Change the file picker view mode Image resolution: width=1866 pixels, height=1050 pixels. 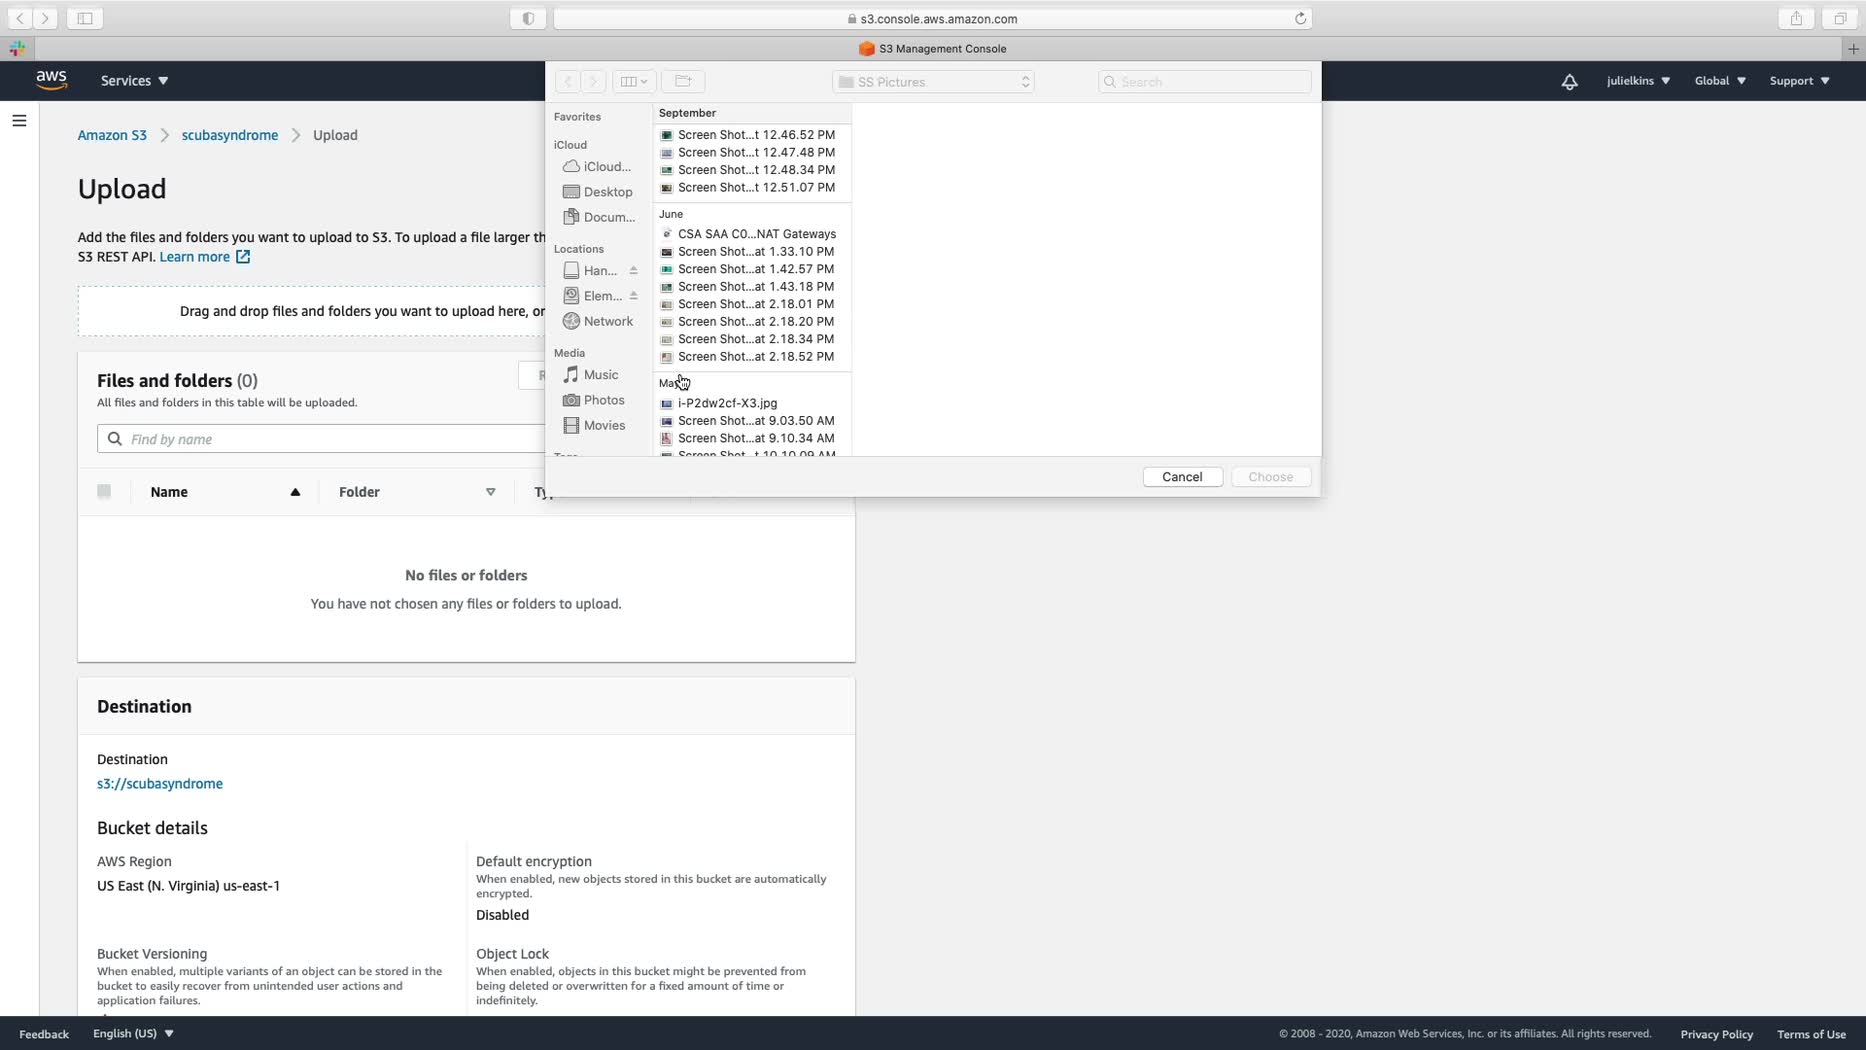[x=634, y=81]
